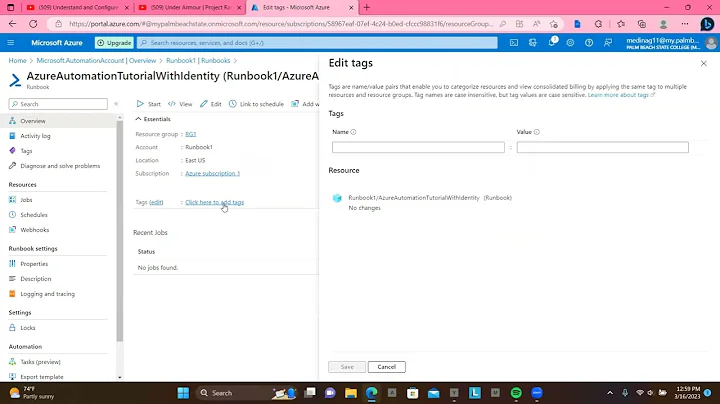Click the (edit) link beside Tags
720x404 pixels.
156,202
